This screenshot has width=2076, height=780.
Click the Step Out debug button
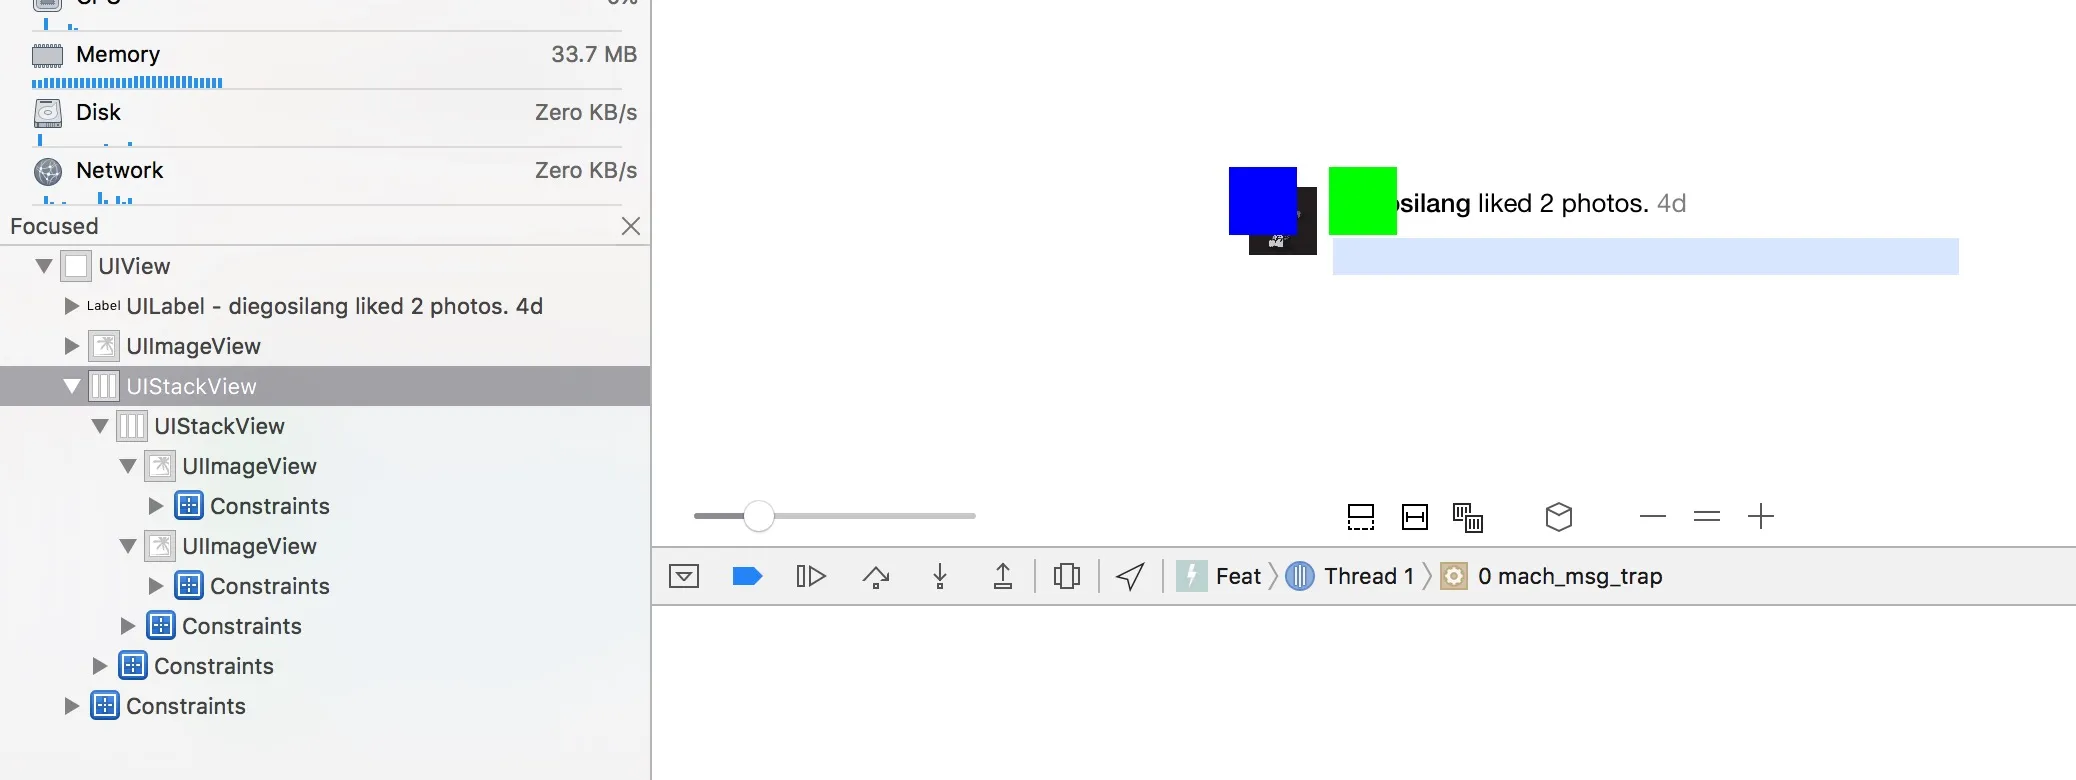(1003, 576)
